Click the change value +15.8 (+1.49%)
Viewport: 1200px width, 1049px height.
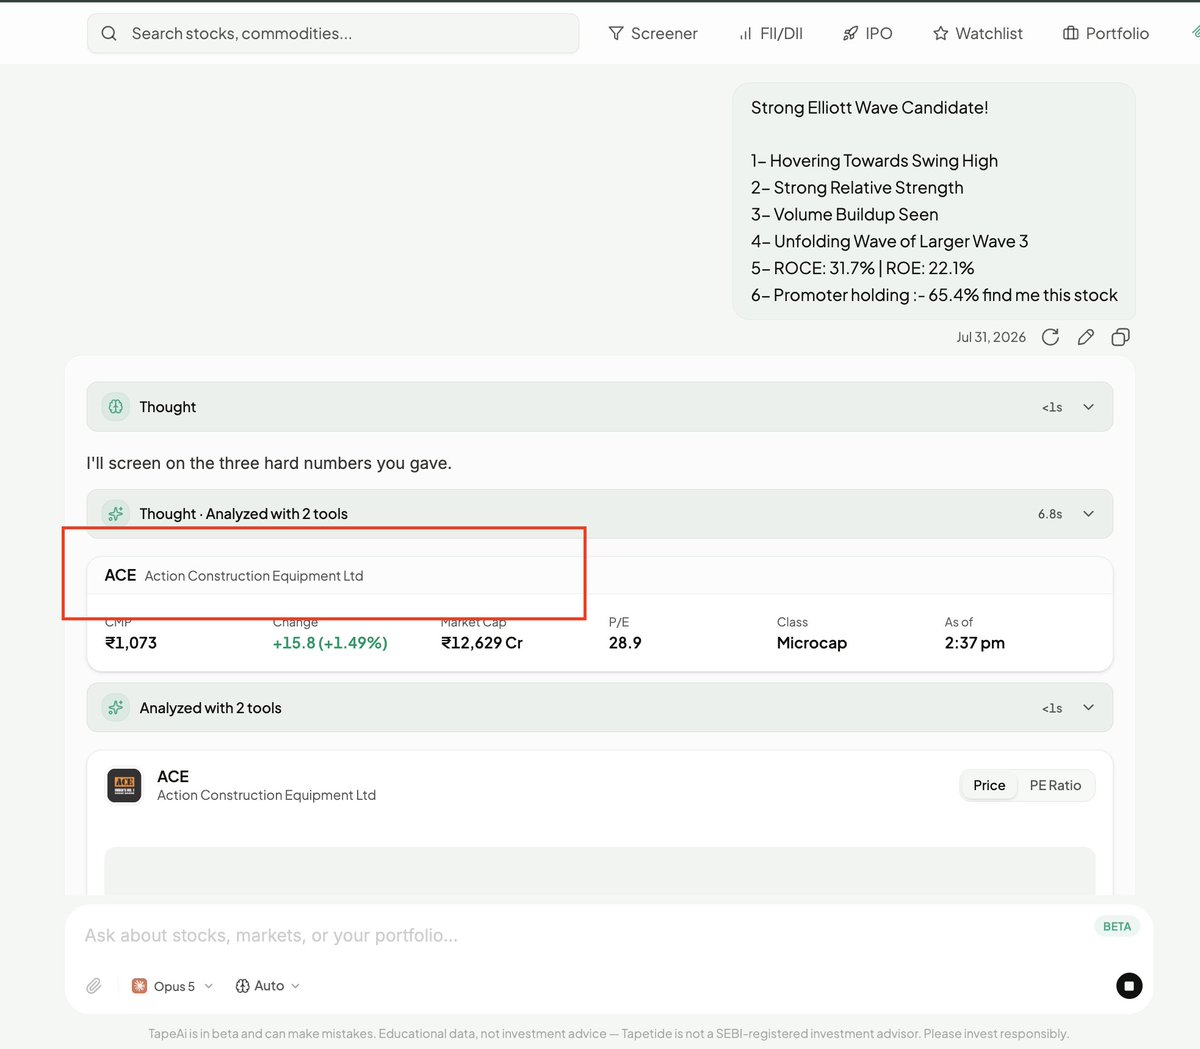(x=330, y=643)
